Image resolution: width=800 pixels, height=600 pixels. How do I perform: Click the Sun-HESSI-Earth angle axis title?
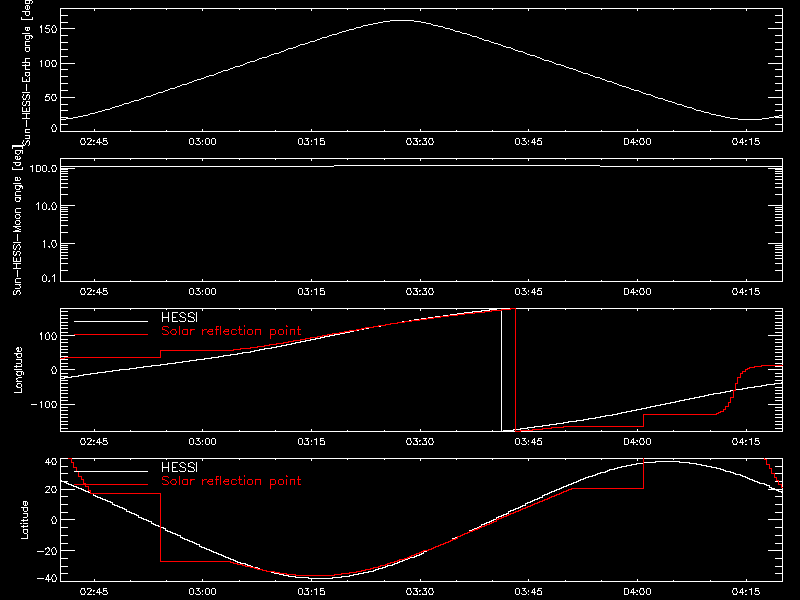(27, 71)
